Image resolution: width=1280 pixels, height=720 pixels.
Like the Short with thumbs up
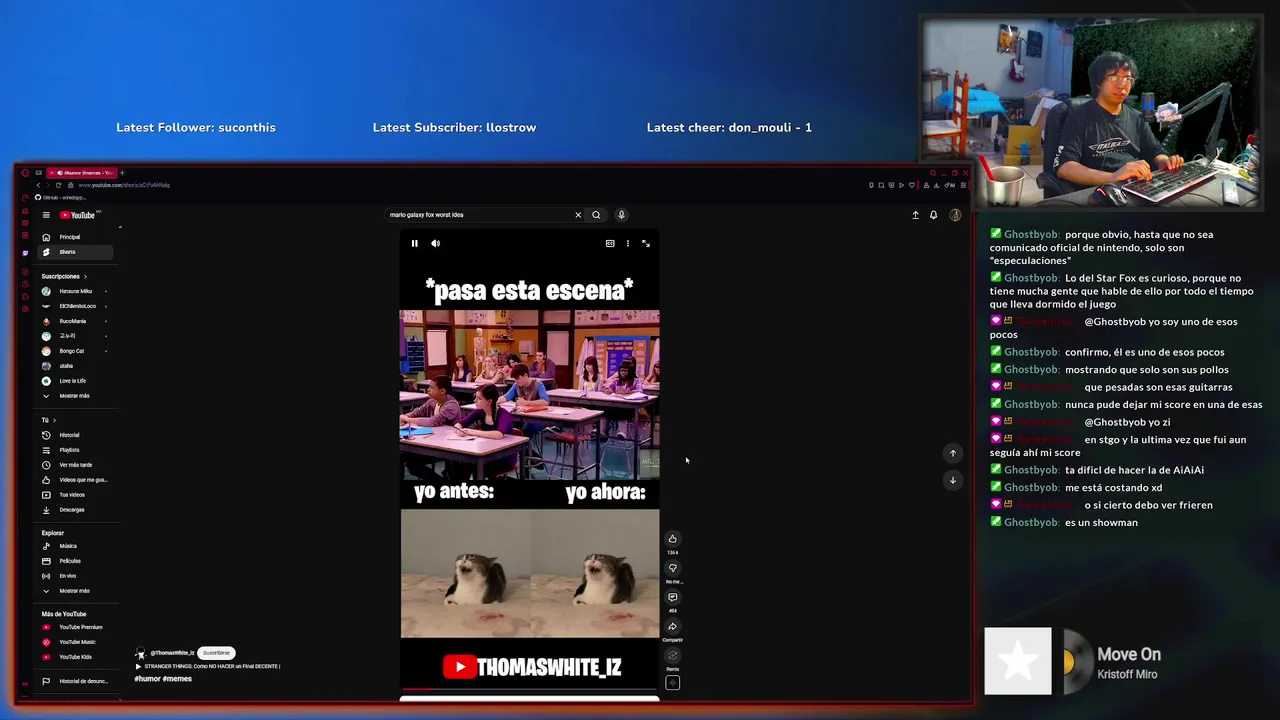[x=672, y=539]
